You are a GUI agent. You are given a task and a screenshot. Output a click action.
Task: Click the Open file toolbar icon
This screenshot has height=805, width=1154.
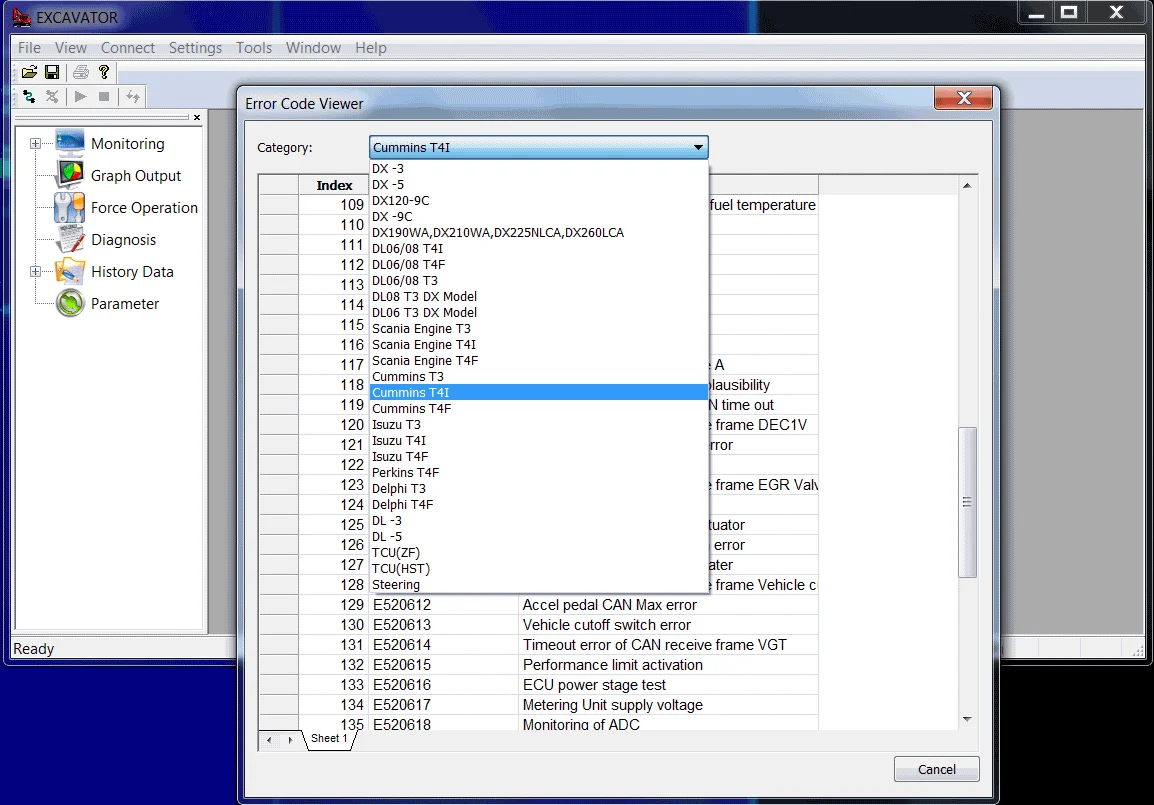(x=29, y=72)
